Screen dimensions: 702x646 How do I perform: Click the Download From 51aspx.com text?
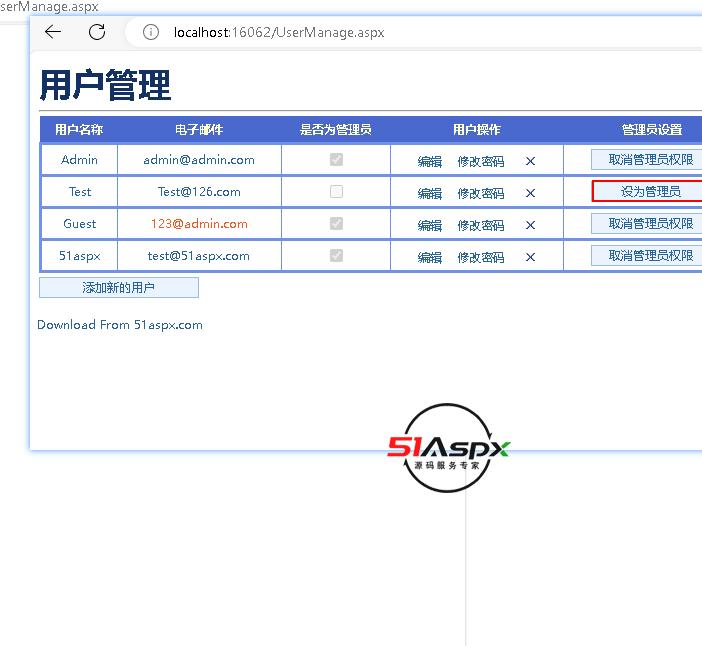coord(120,325)
